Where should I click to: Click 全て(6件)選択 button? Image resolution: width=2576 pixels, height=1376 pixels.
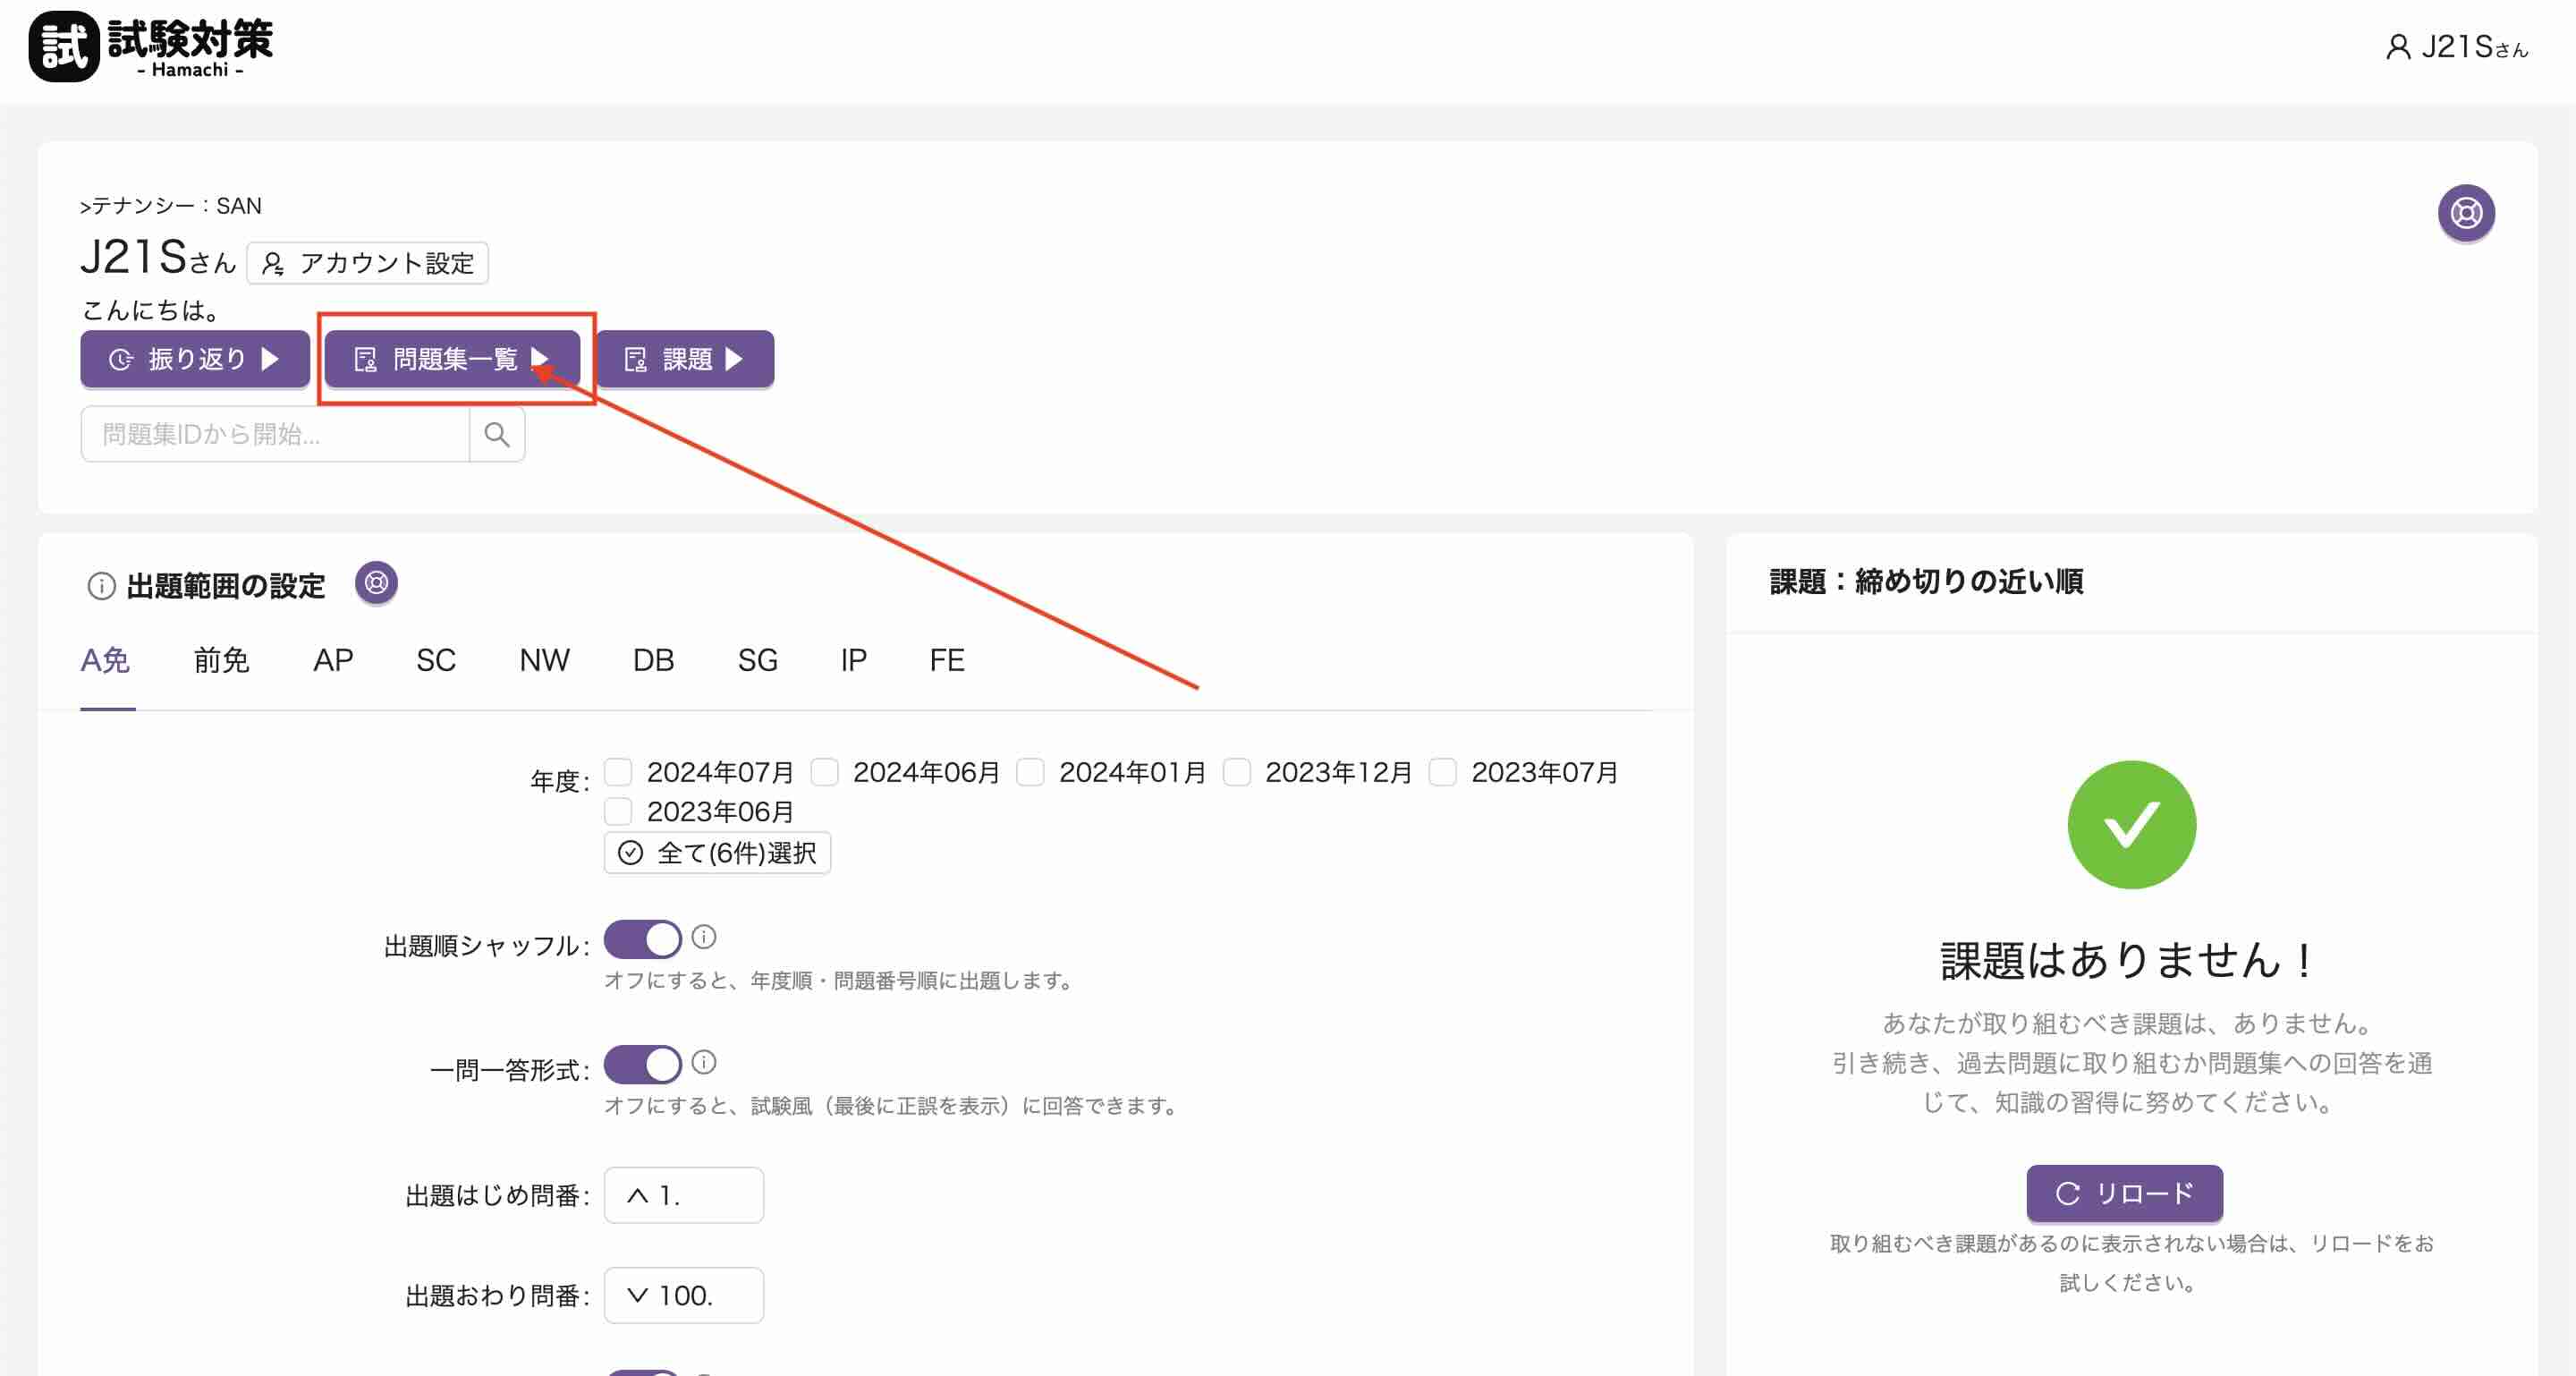(x=717, y=853)
